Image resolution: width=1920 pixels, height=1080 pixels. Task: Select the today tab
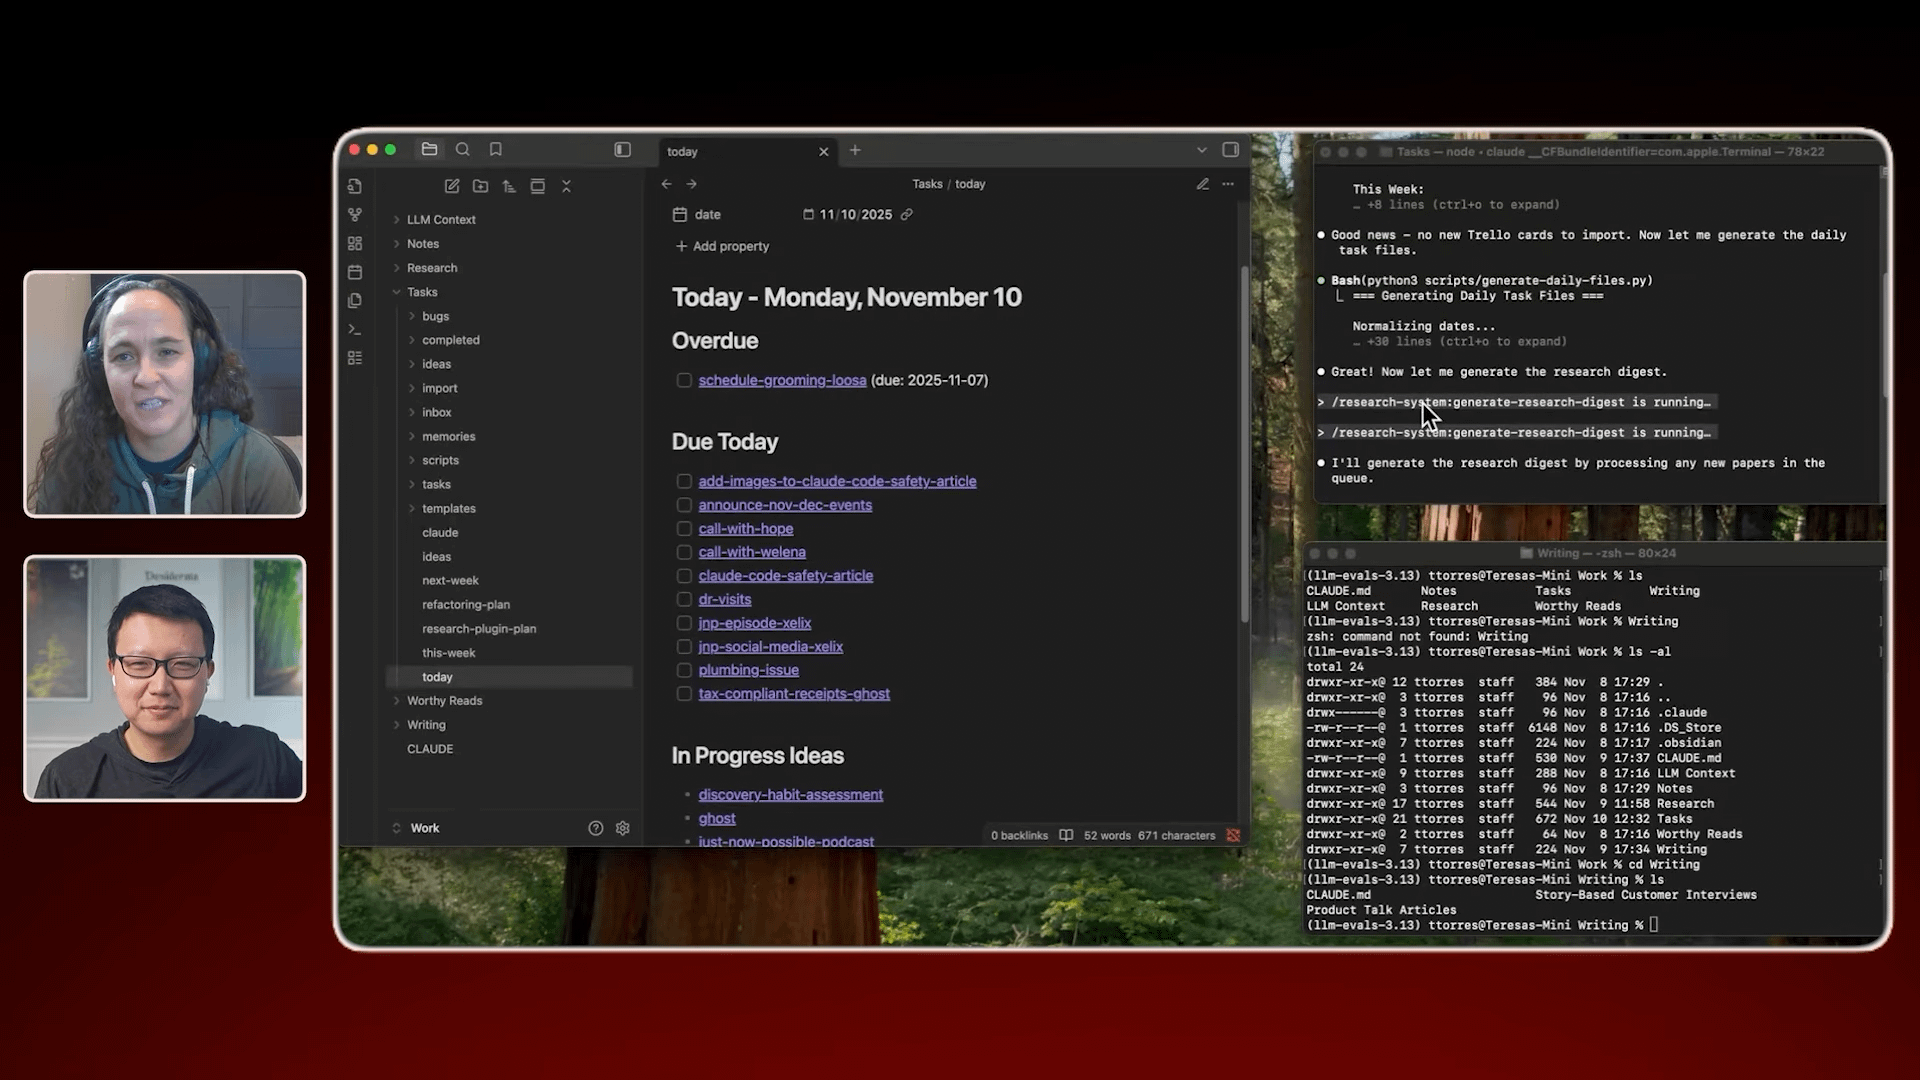683,151
